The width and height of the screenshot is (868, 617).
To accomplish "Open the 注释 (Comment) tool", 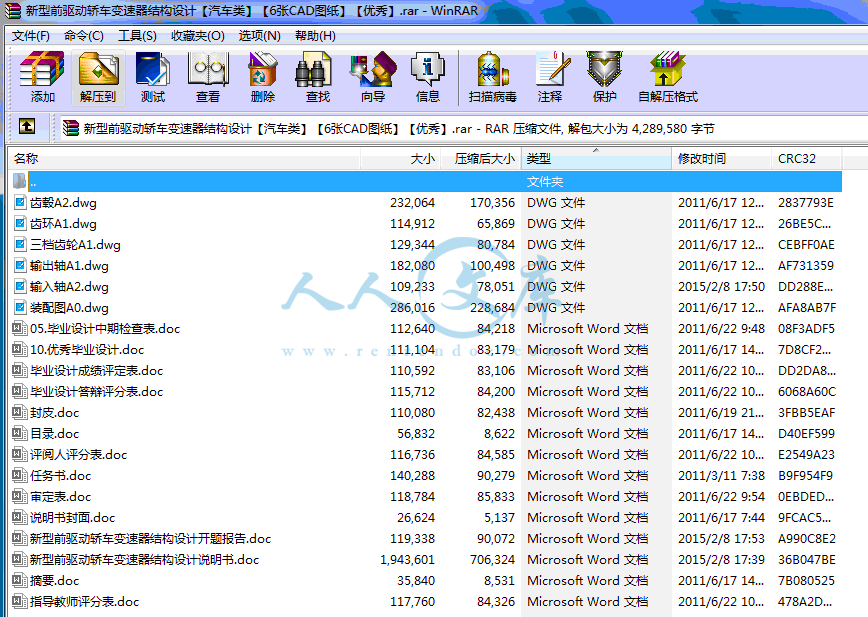I will (x=550, y=77).
